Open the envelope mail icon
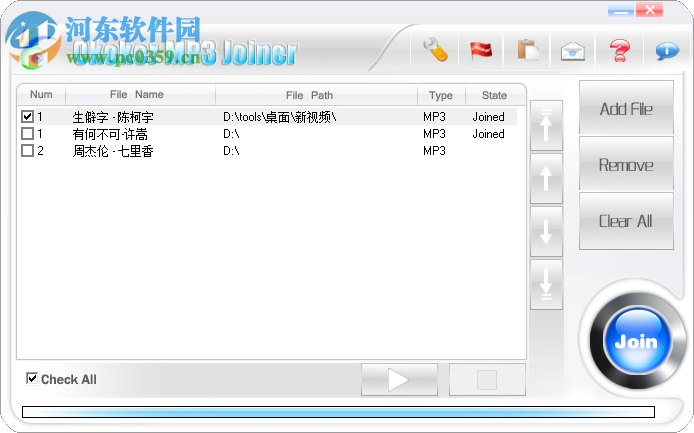 (x=573, y=50)
